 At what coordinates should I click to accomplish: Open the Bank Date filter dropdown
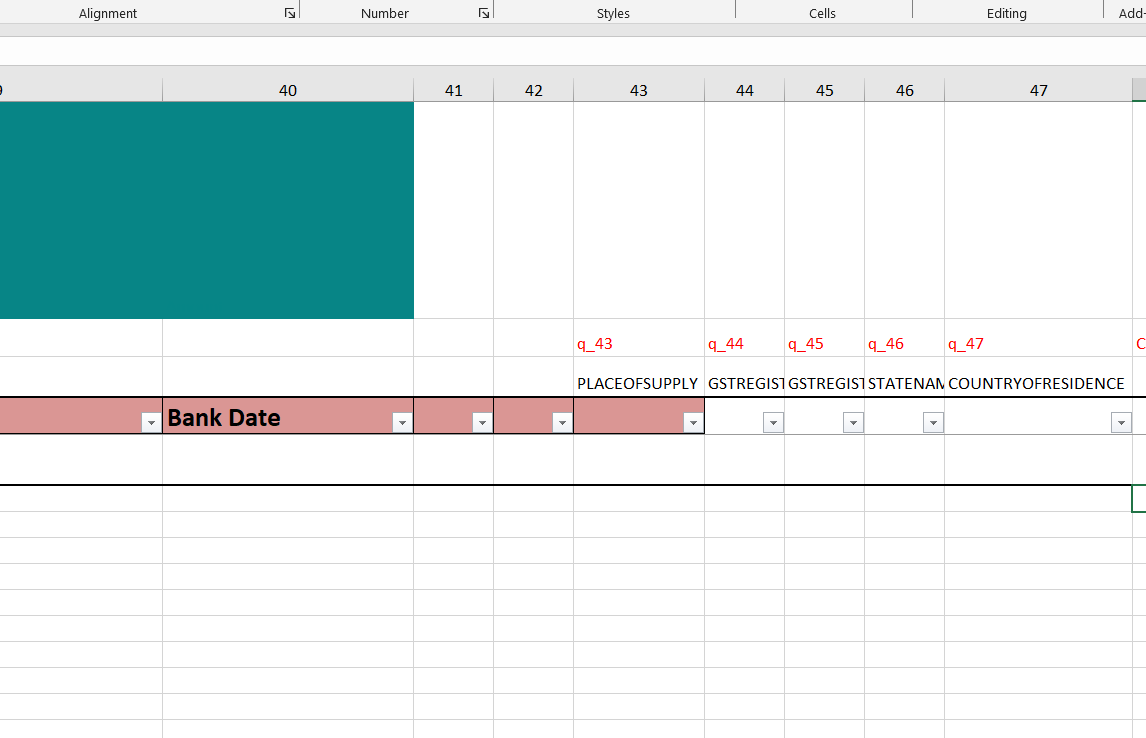402,423
